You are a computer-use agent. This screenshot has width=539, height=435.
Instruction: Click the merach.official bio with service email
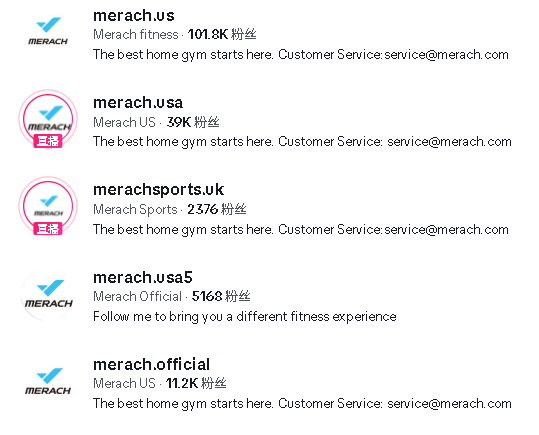[x=302, y=403]
